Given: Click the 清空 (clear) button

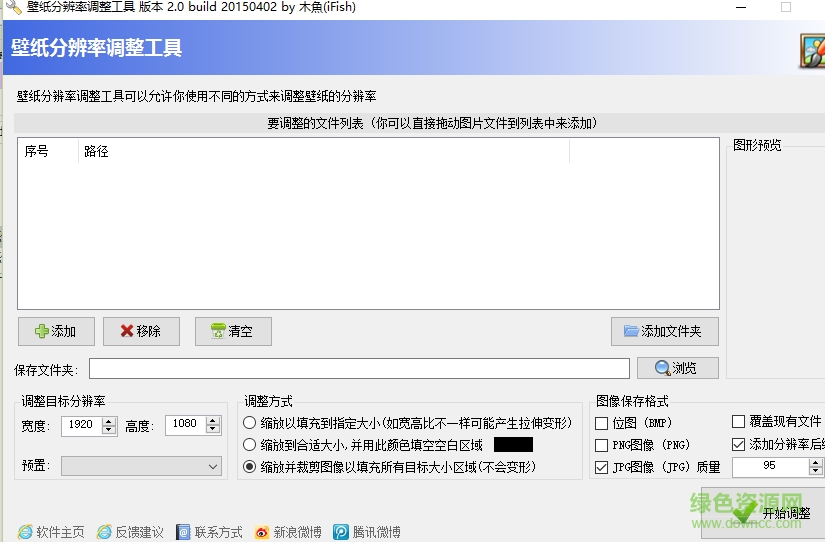Looking at the screenshot, I should coord(233,331).
